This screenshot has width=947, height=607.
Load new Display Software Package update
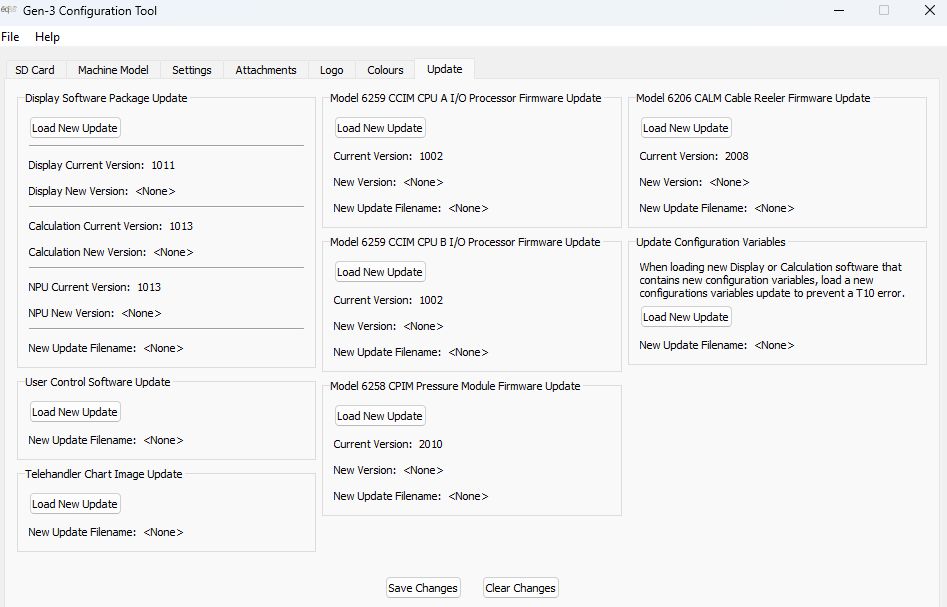point(75,128)
